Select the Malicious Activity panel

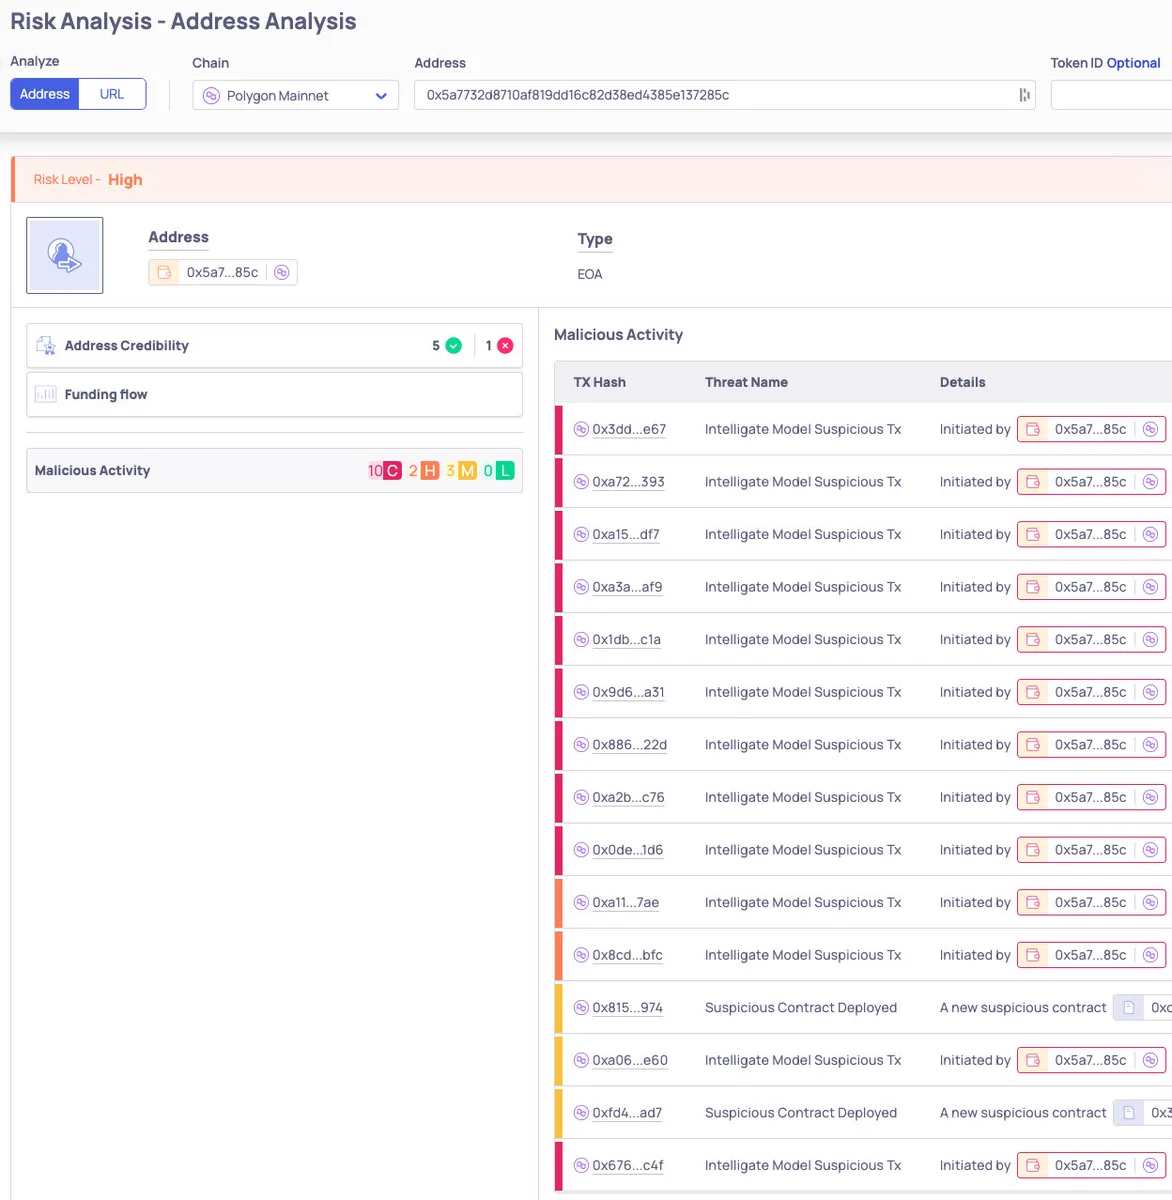pyautogui.click(x=274, y=470)
